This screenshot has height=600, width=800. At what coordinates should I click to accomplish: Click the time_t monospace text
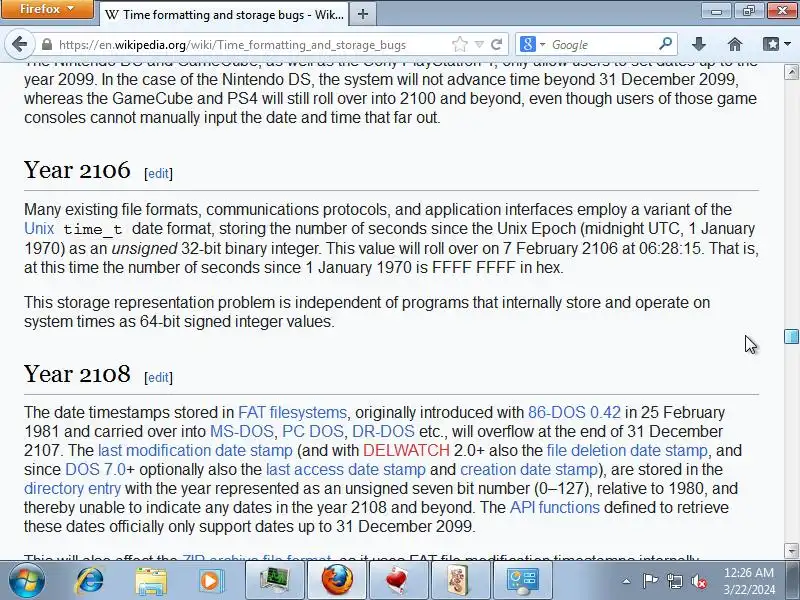[x=93, y=229]
